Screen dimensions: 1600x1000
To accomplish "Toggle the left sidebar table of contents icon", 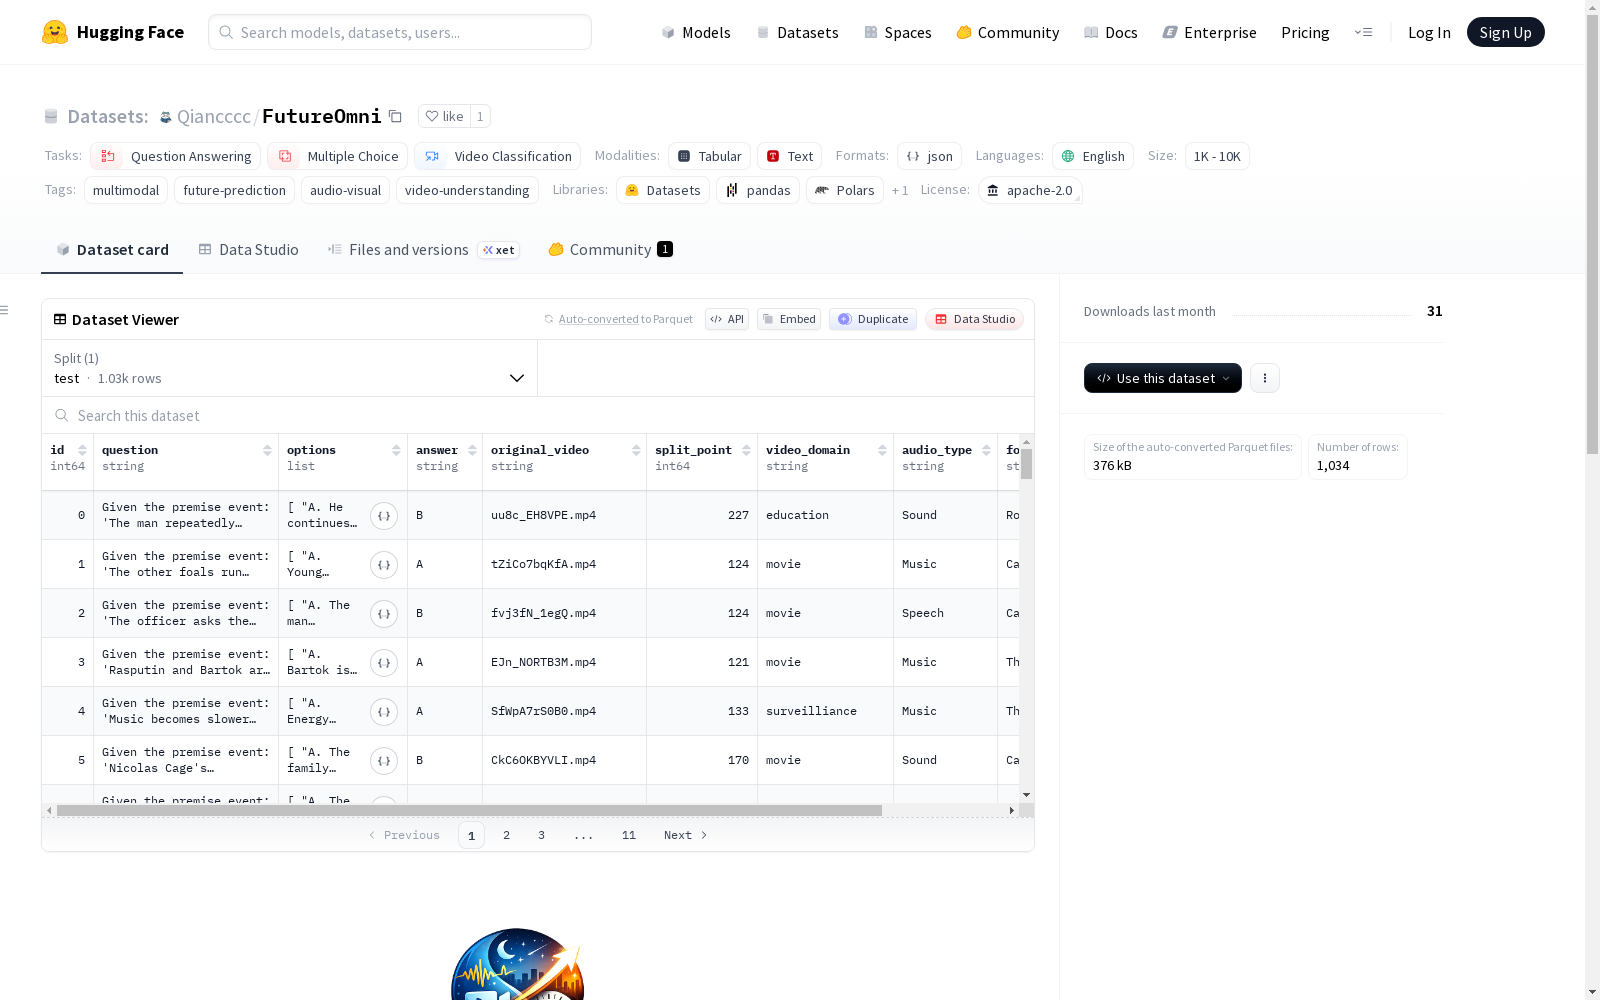I will coord(5,310).
